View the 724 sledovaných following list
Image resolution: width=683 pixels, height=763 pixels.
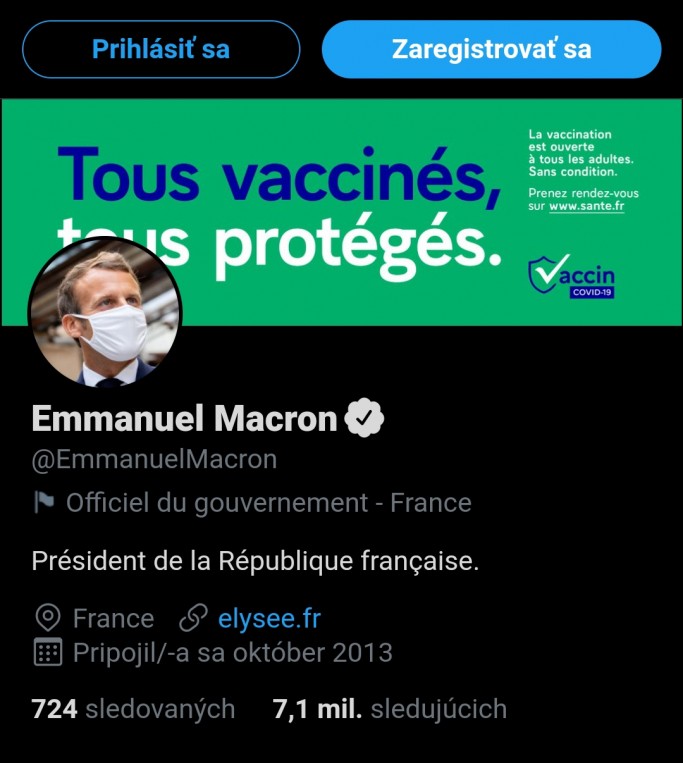pyautogui.click(x=133, y=709)
